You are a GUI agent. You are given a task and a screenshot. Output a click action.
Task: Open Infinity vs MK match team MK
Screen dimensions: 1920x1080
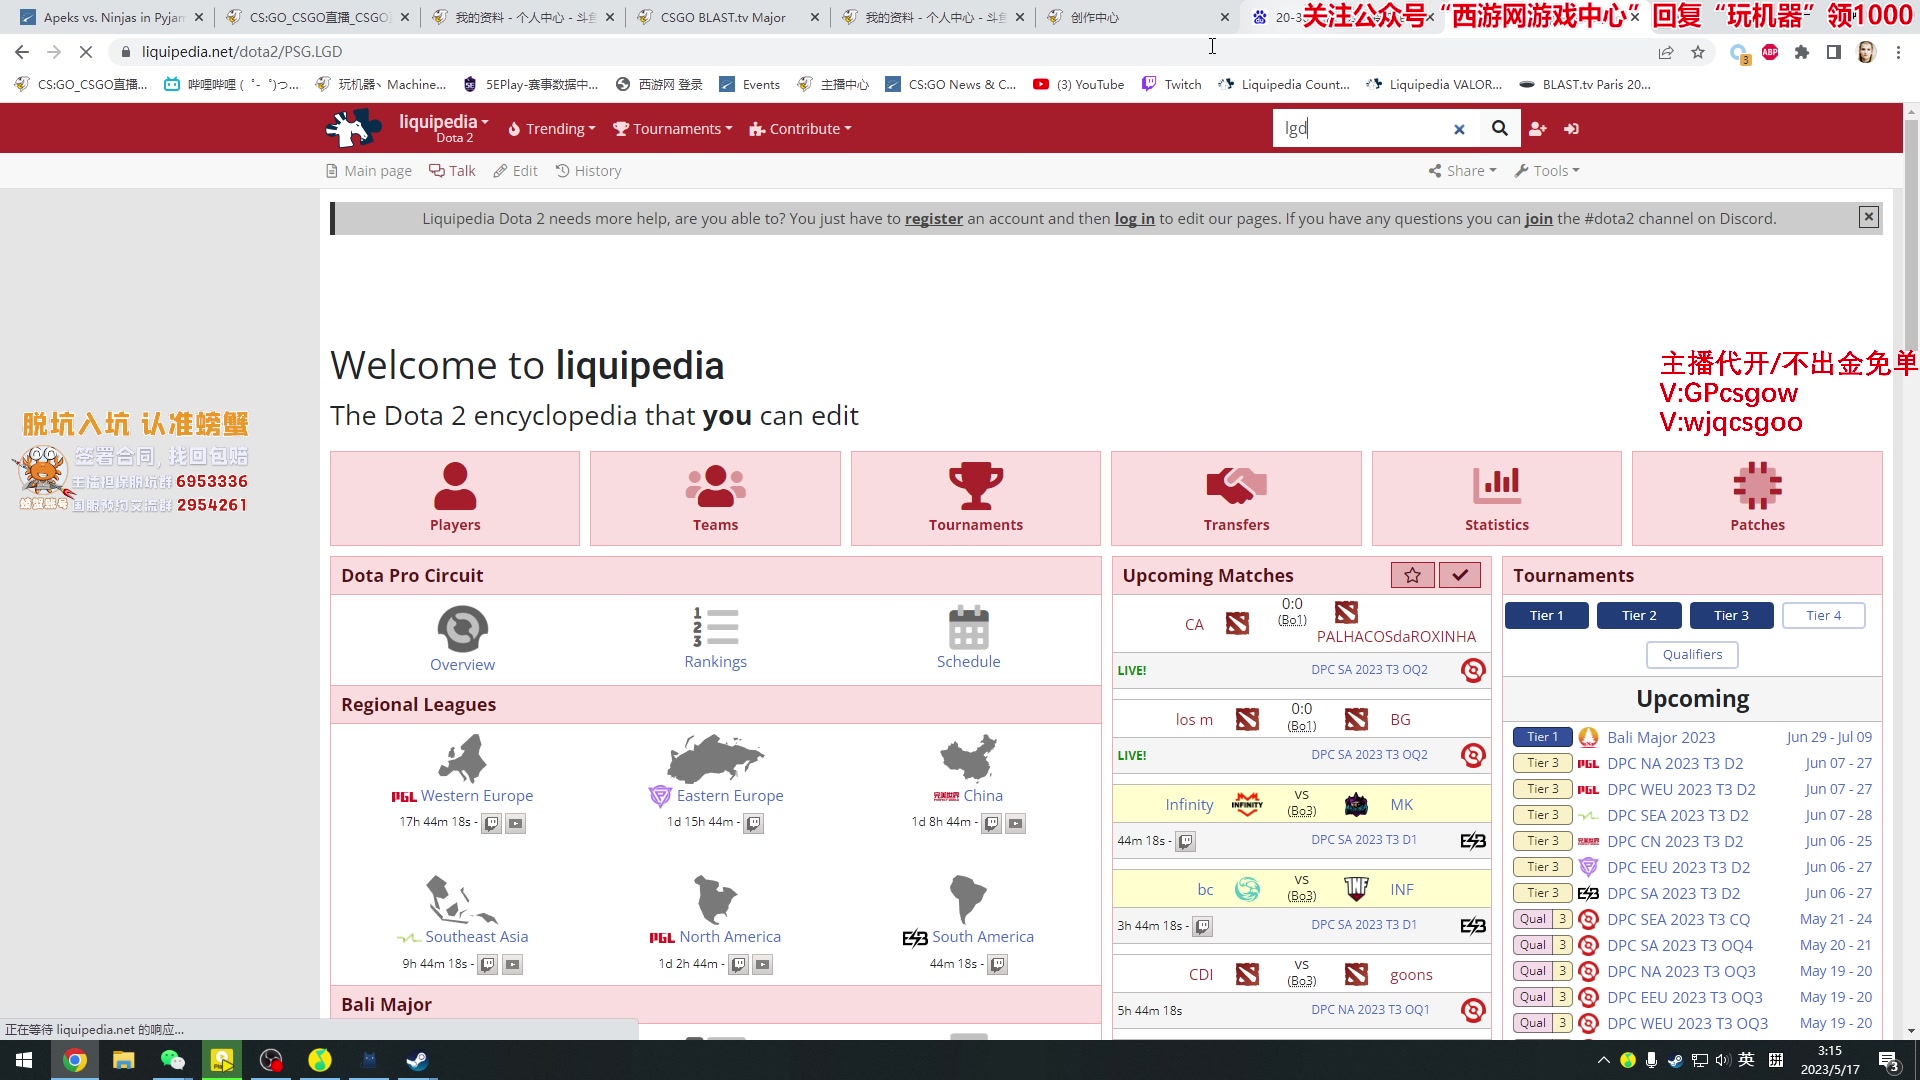[x=1401, y=805]
